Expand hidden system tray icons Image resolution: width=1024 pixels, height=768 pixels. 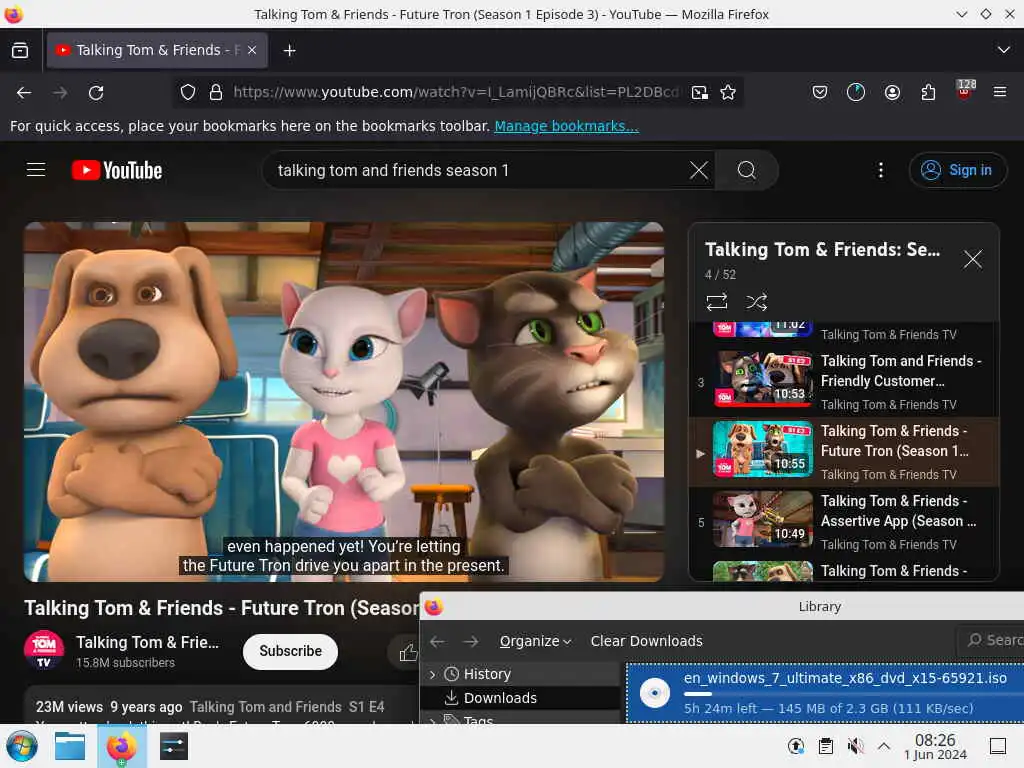[x=884, y=746]
